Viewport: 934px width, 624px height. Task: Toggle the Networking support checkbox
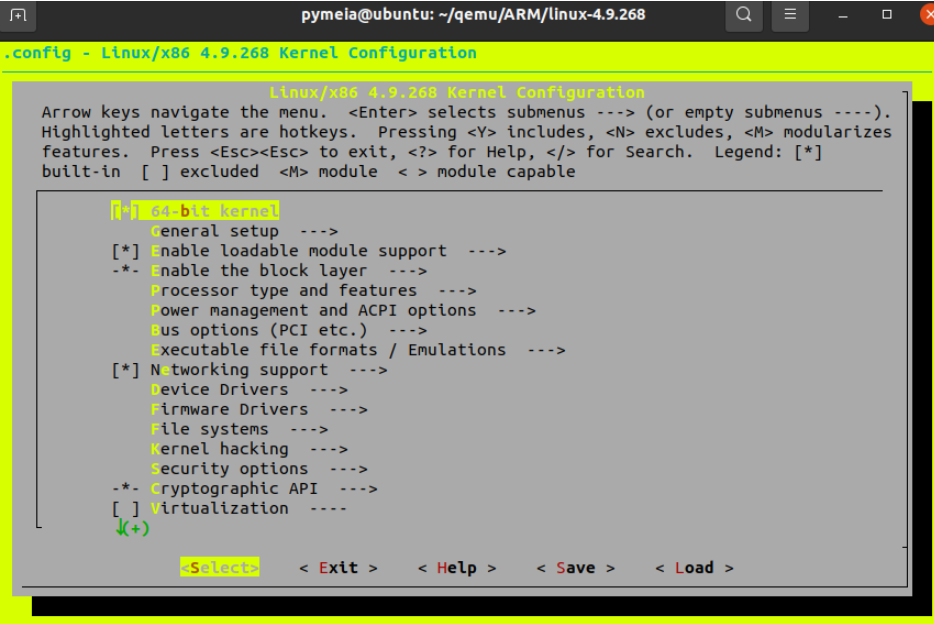(x=126, y=370)
